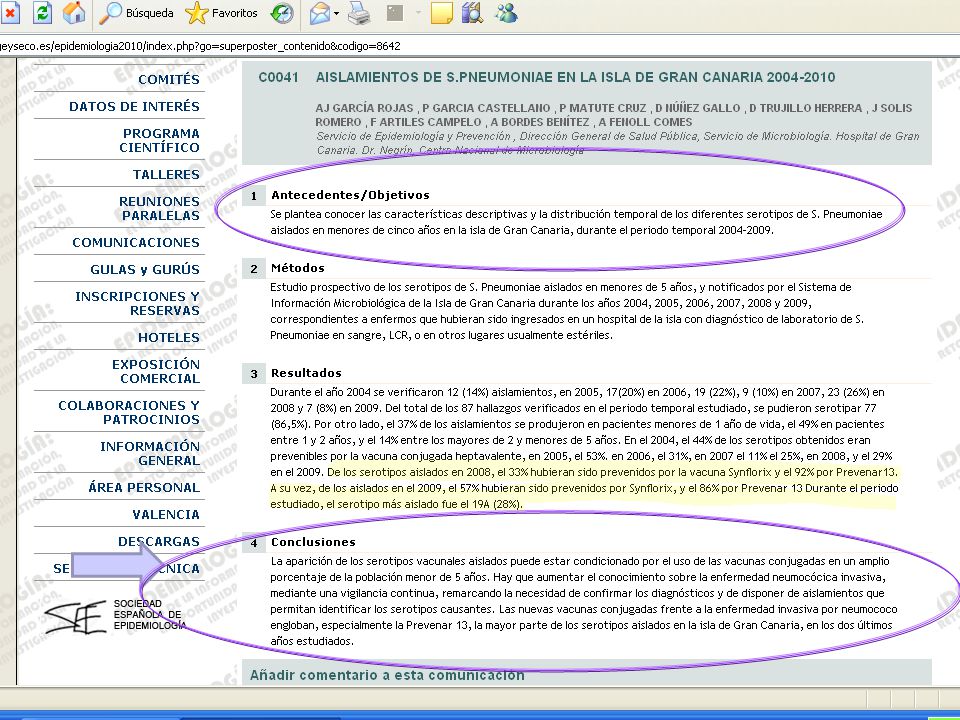This screenshot has height=720, width=960.
Task: Click the 'Resultados' section heading
Action: click(306, 373)
